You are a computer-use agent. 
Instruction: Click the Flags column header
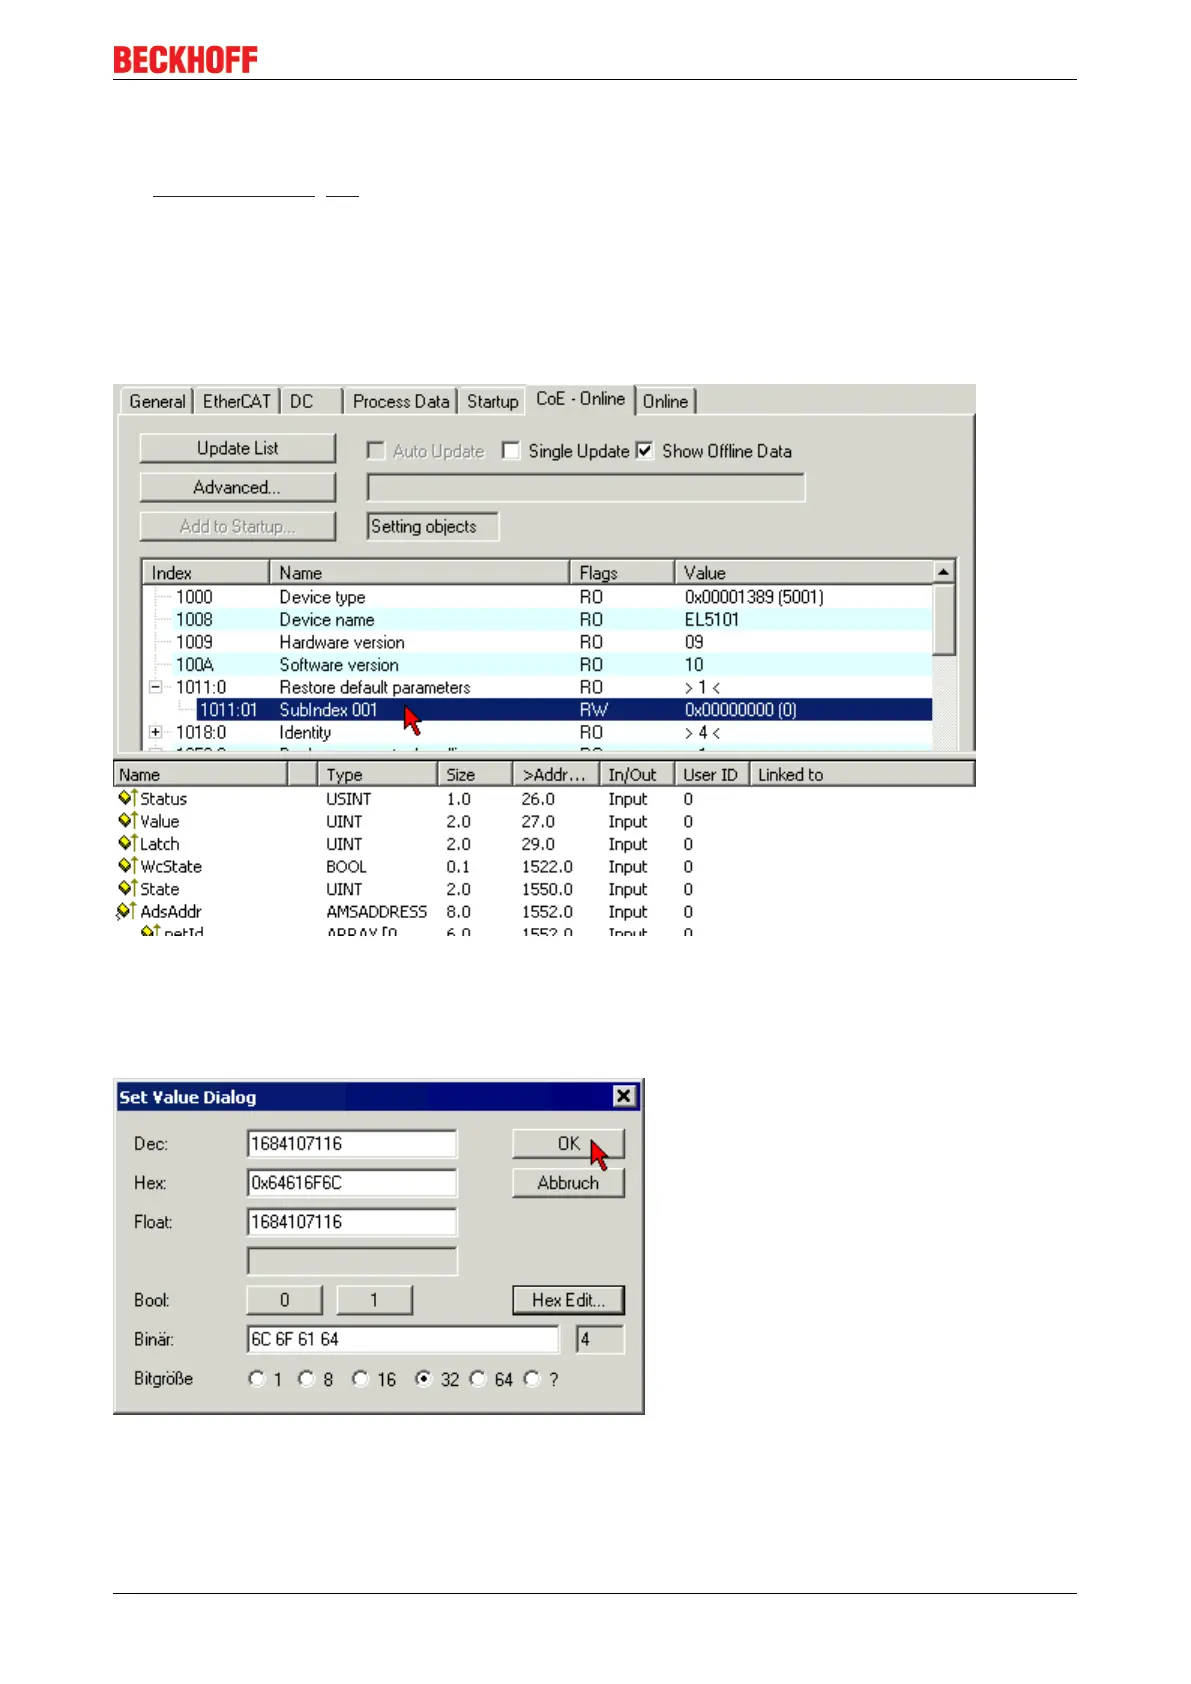(x=622, y=573)
